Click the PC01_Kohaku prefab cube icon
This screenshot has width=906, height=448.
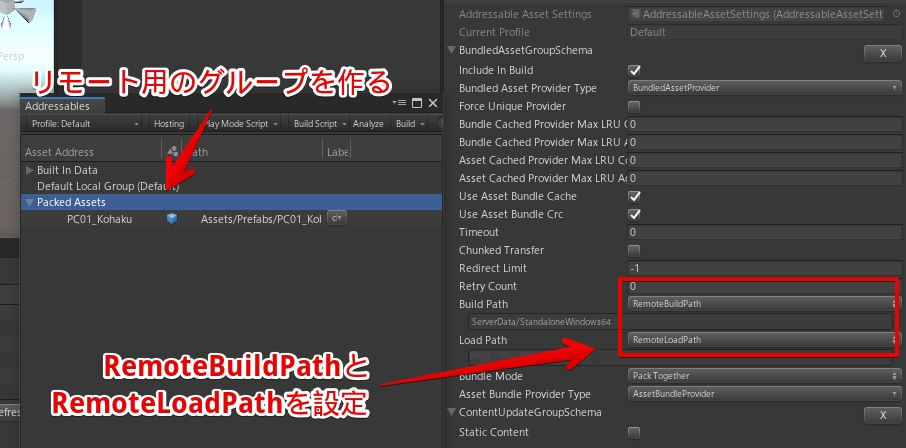[172, 219]
